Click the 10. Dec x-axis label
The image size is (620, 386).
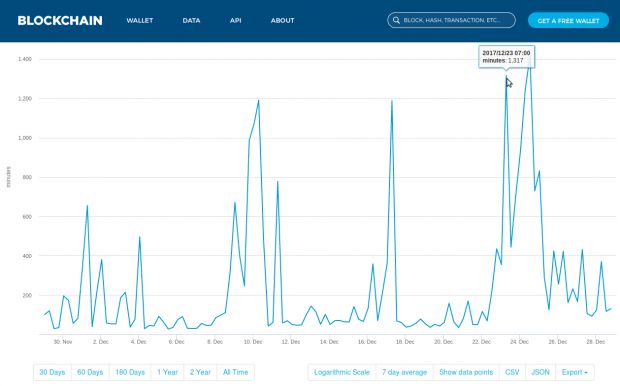253,342
